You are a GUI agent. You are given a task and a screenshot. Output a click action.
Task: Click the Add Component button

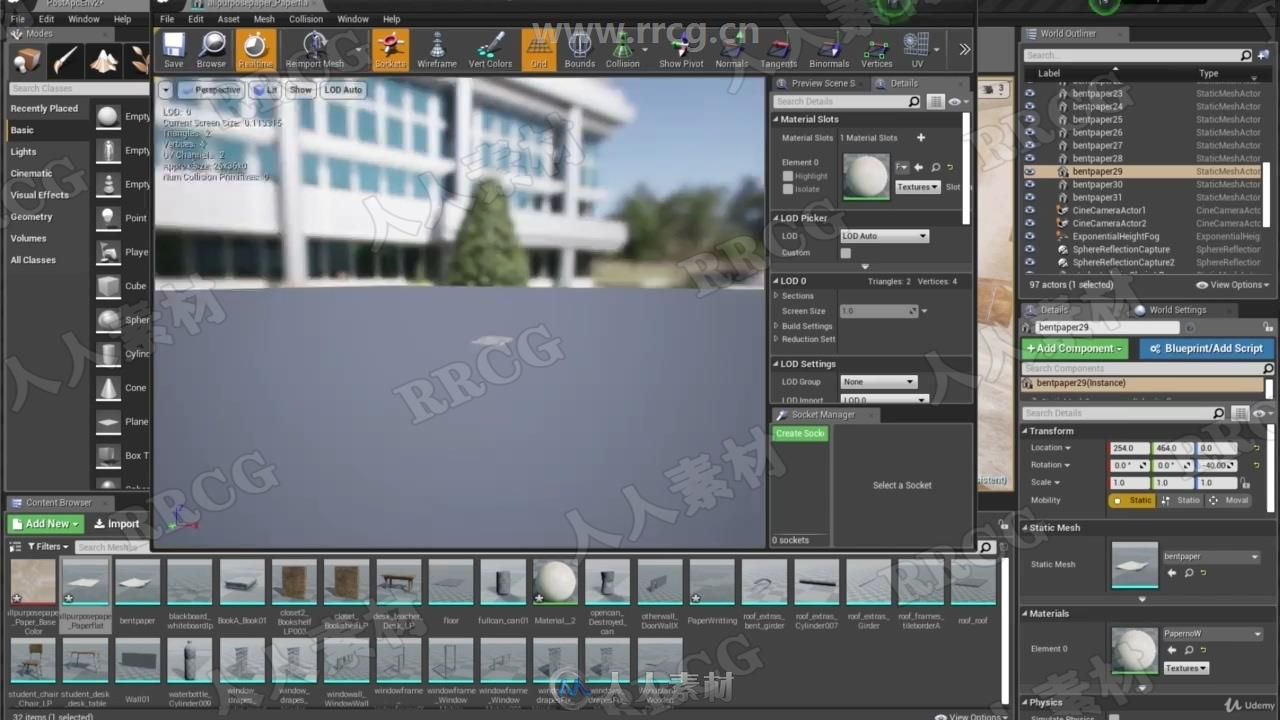[x=1075, y=348]
